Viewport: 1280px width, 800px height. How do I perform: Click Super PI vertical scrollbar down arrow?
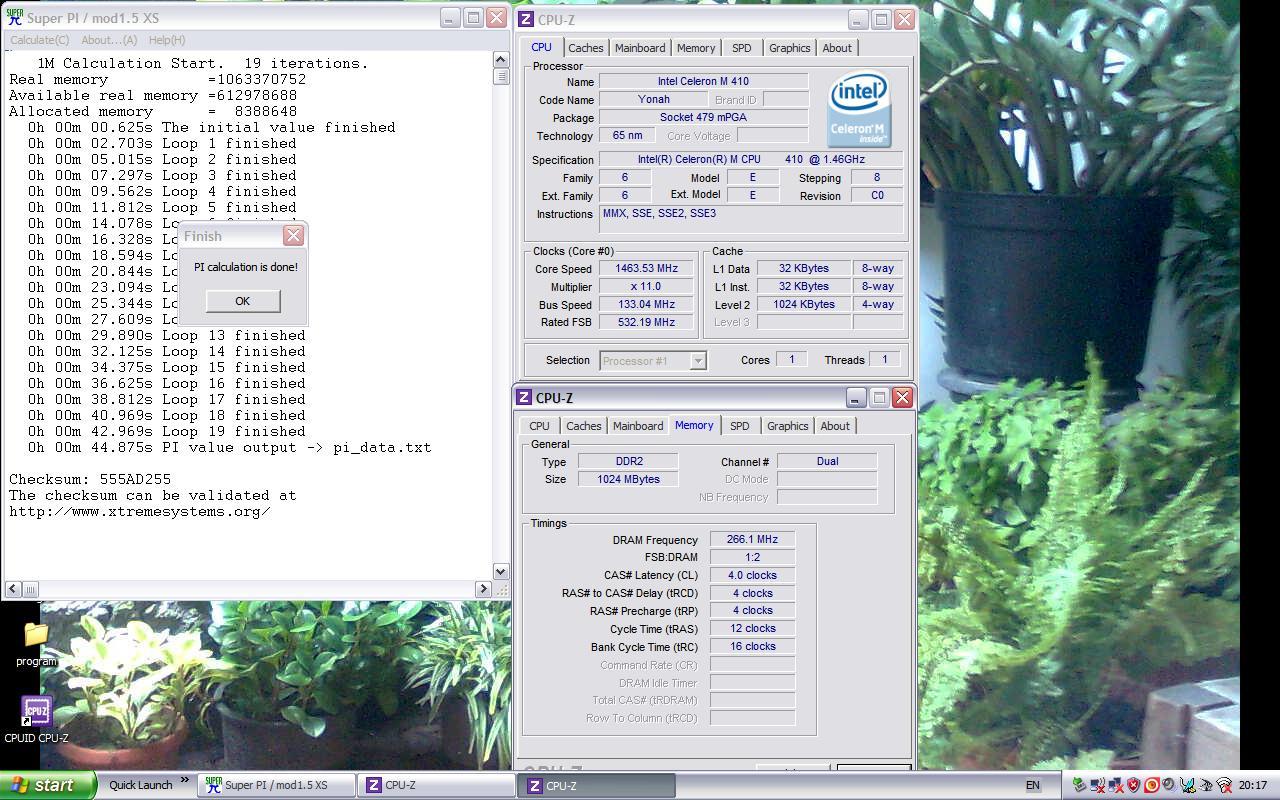[501, 571]
